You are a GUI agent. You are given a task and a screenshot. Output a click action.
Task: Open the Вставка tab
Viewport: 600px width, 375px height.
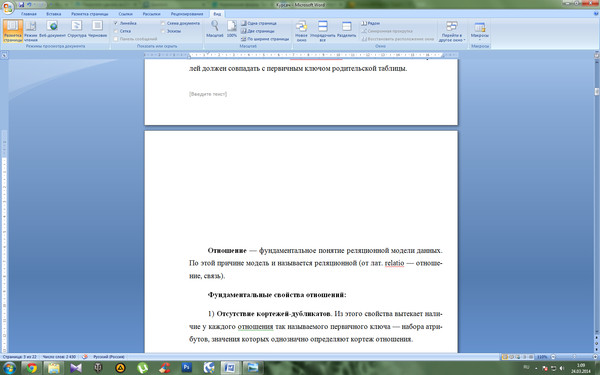[54, 14]
